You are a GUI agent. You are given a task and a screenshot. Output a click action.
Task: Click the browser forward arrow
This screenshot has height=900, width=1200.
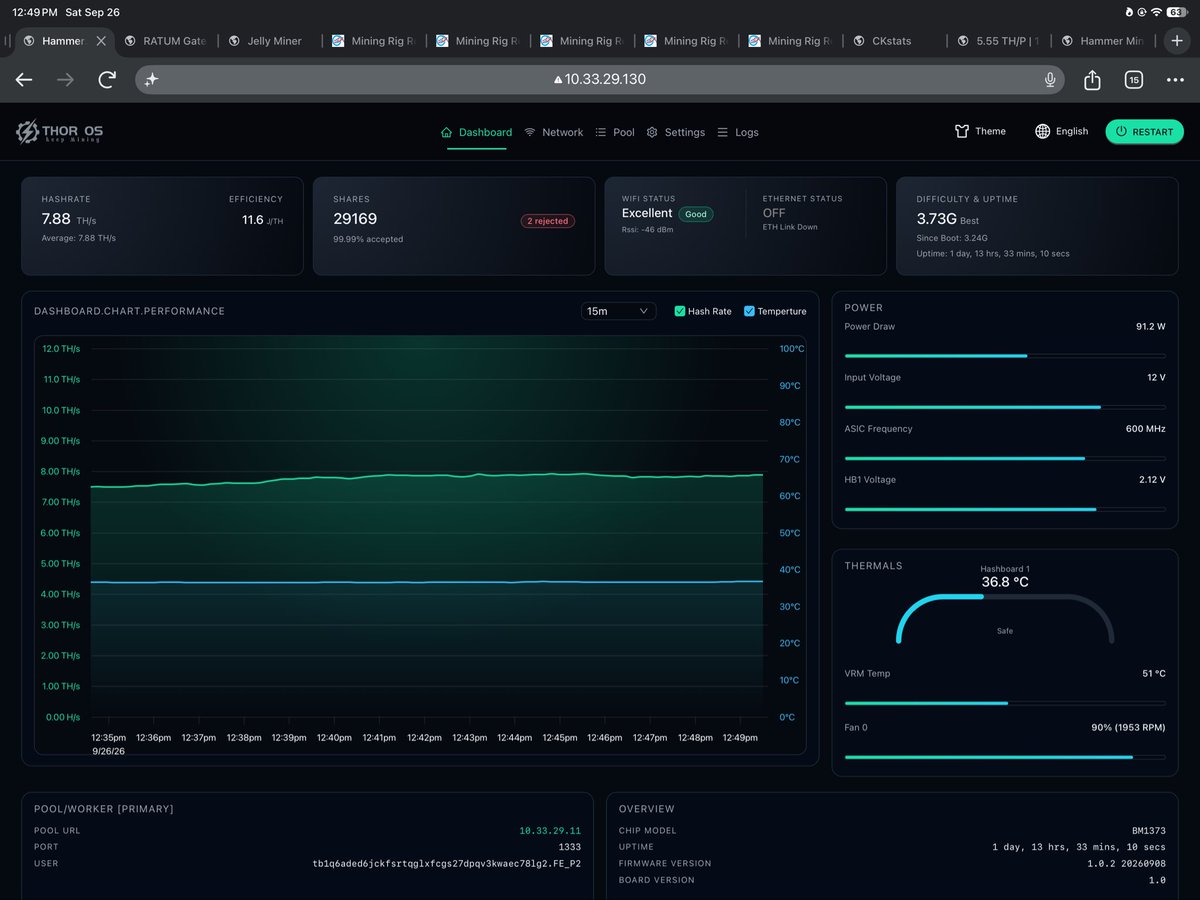(66, 80)
